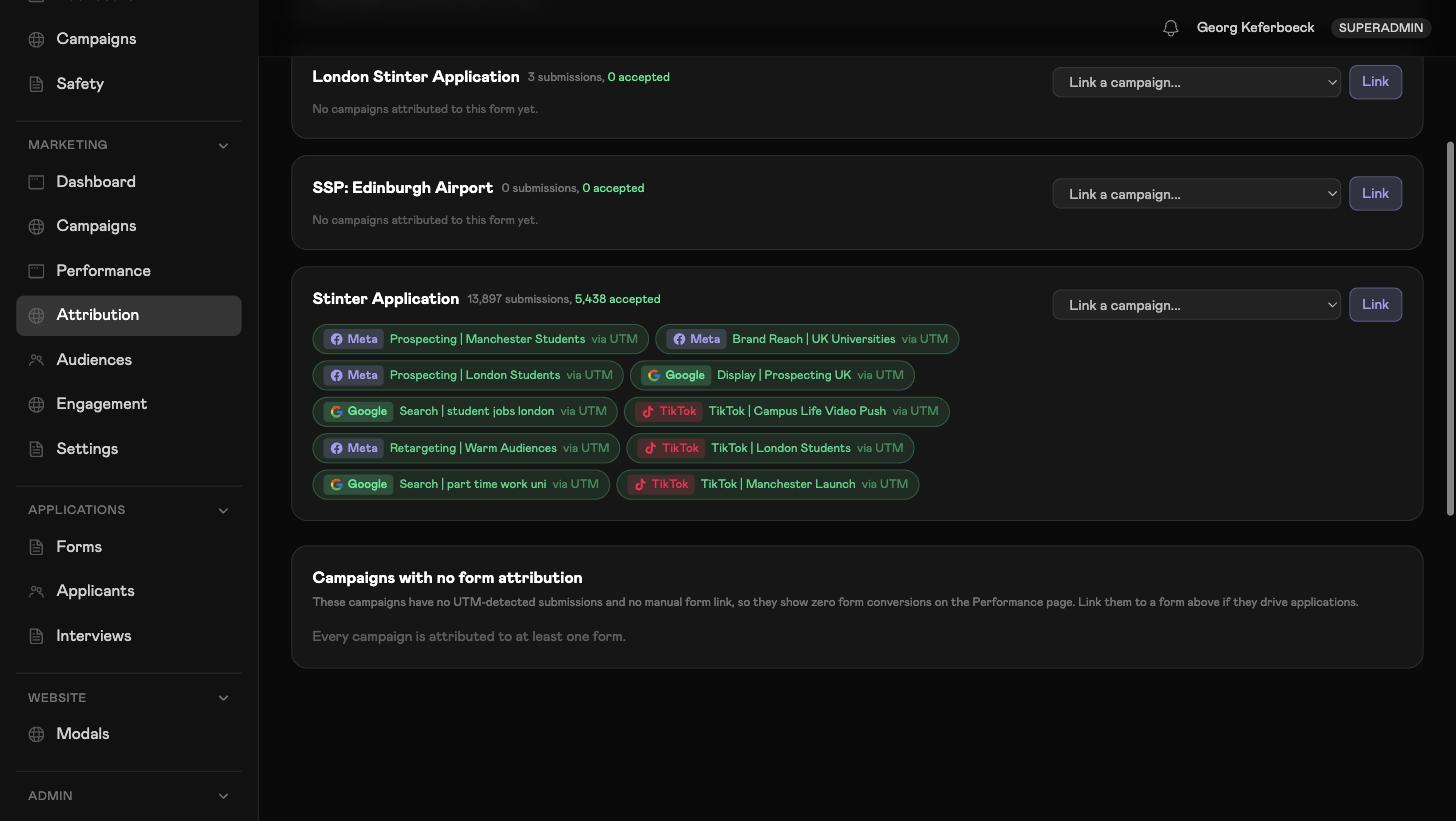Click 'Search | part time work uni' text
Screen dimensions: 1456x821
pyautogui.click(x=473, y=484)
